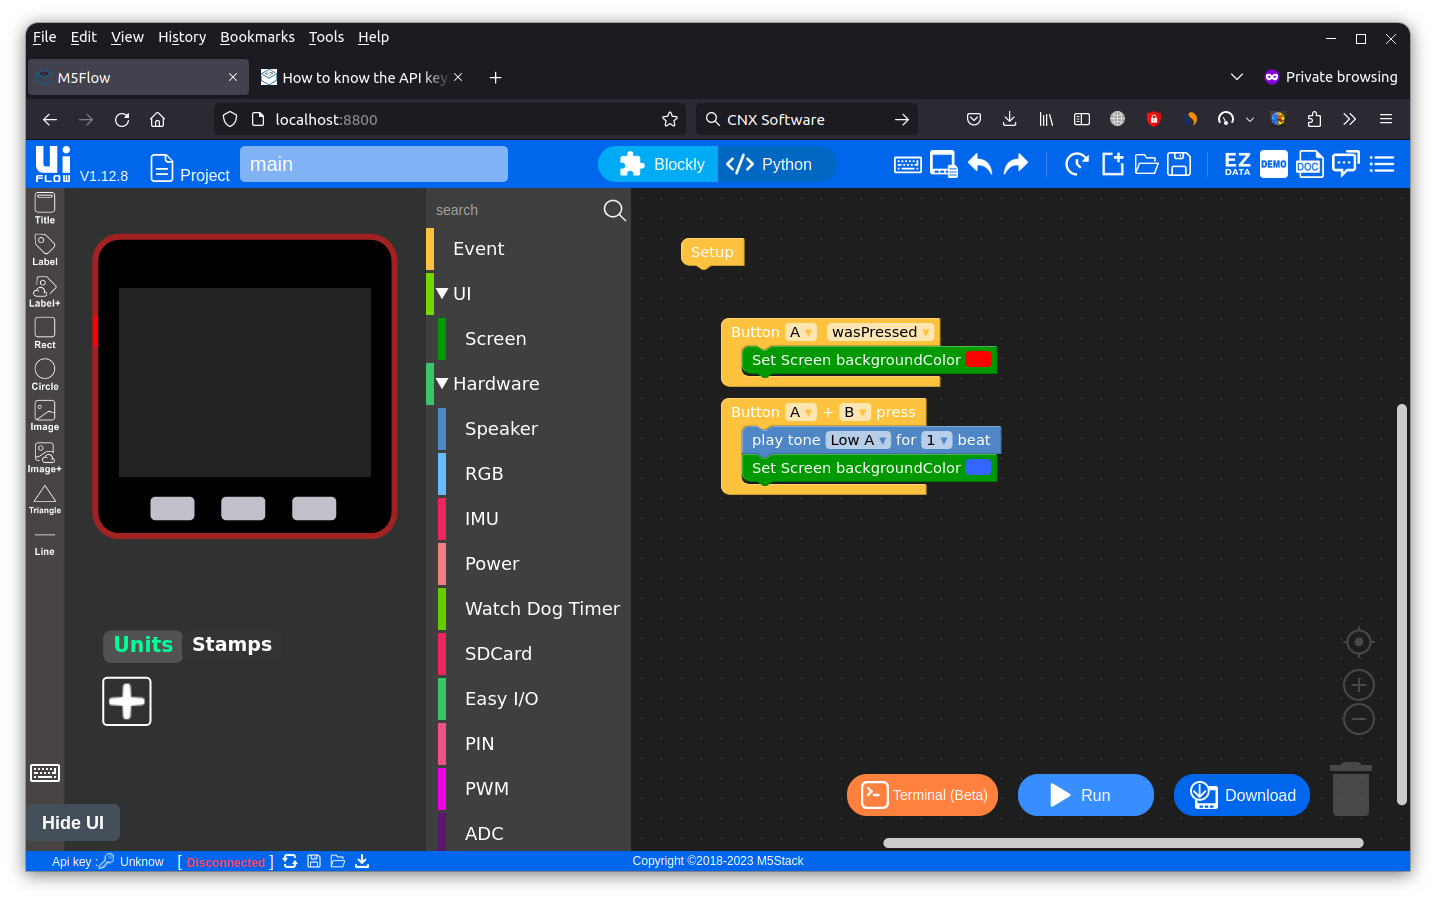1436x900 pixels.
Task: Add a new unit with plus button
Action: point(127,701)
